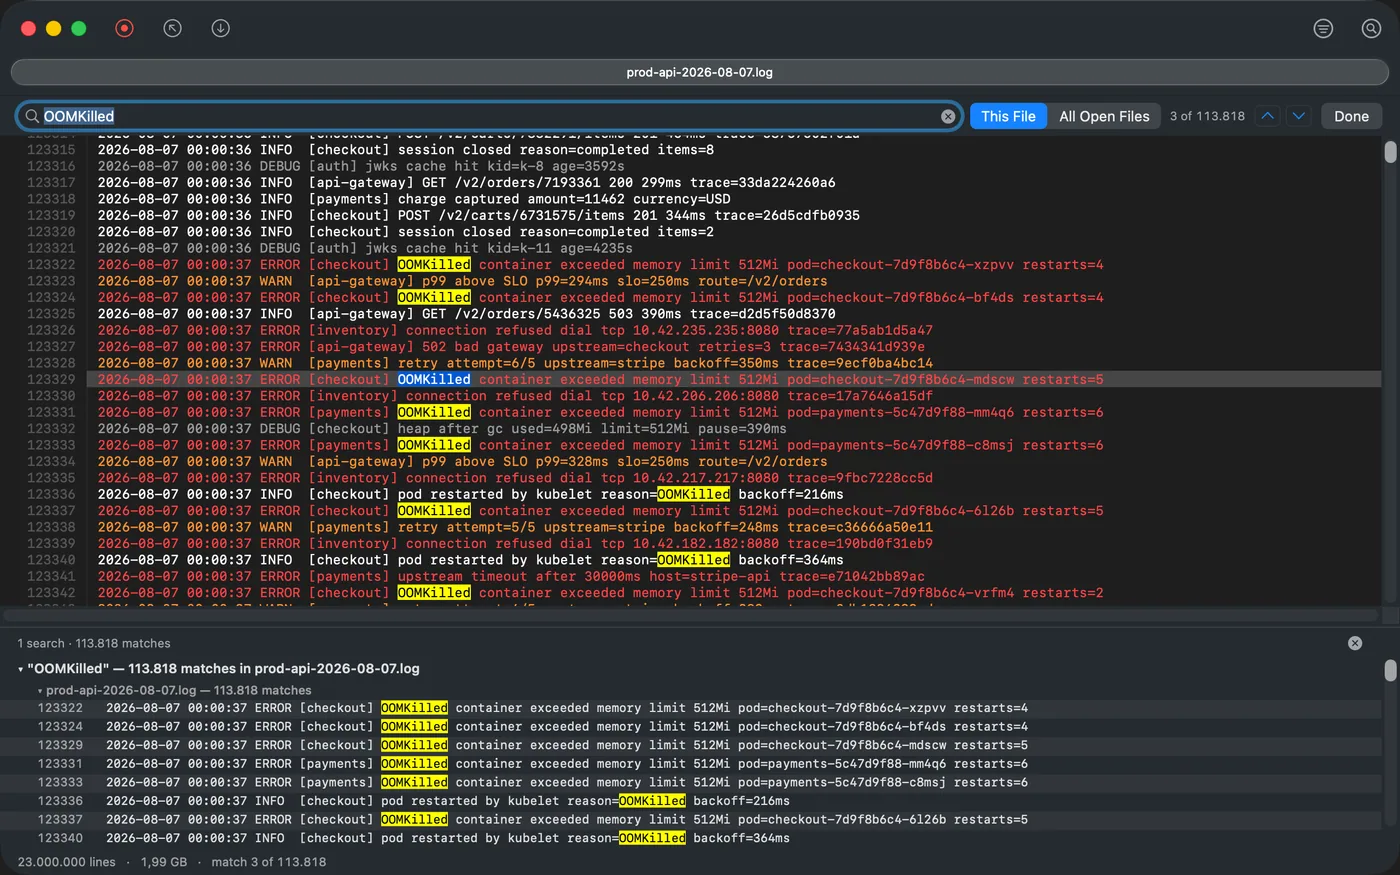
Task: Click log line 123341 upstream timeout after 30000ms
Action: click(x=511, y=576)
